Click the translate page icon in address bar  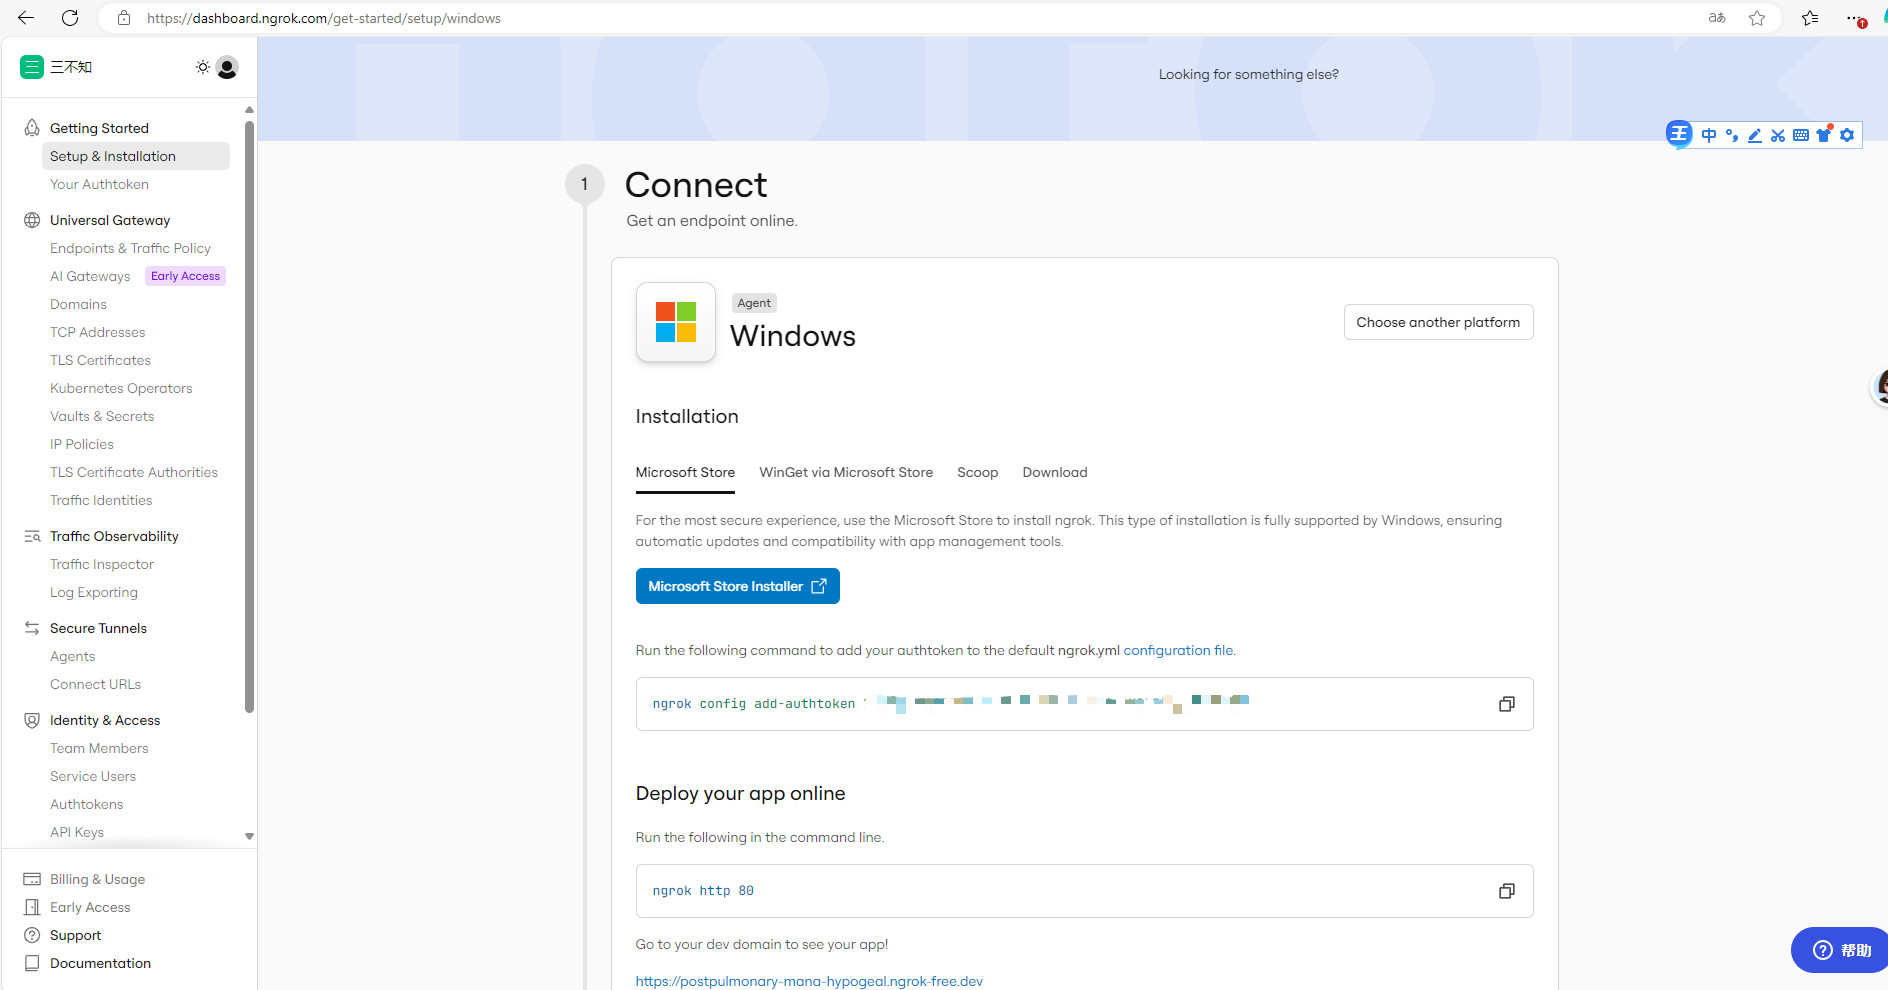click(x=1717, y=18)
